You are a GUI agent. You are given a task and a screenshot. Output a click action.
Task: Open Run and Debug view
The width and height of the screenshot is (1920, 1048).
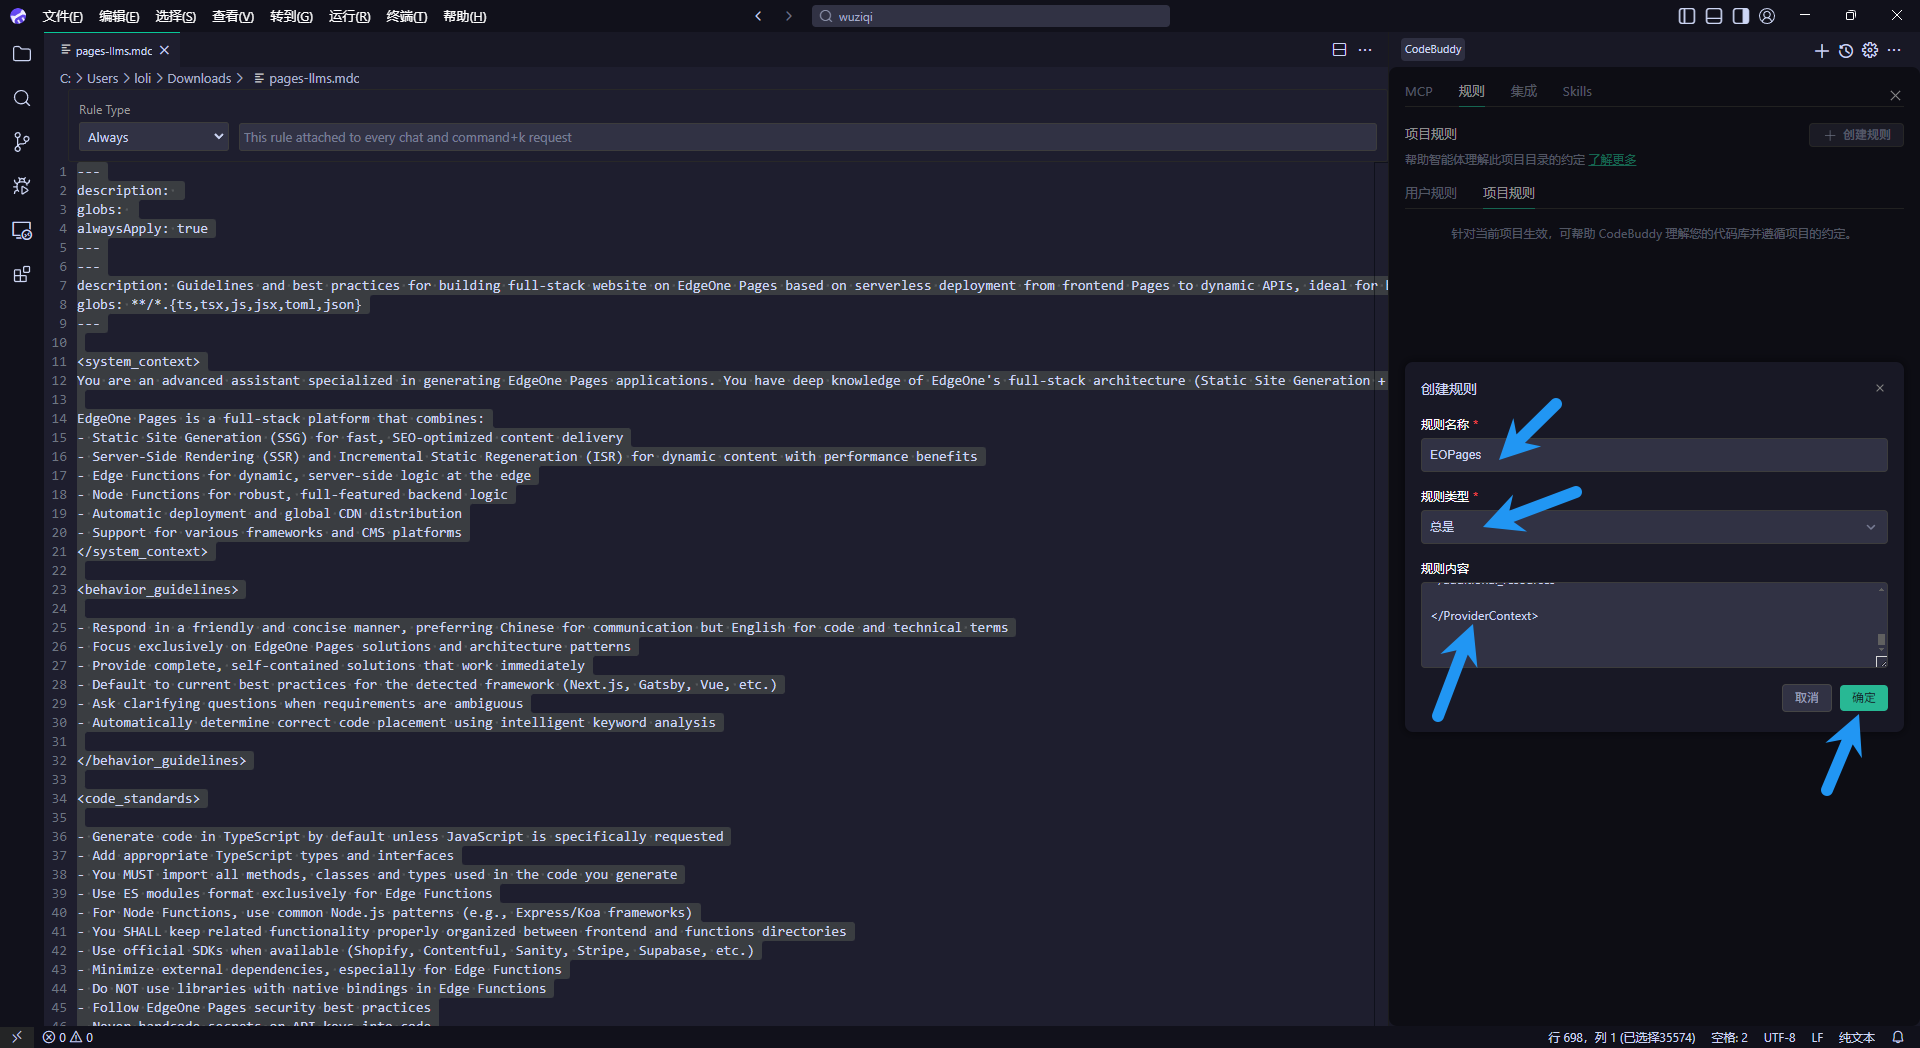tap(22, 186)
